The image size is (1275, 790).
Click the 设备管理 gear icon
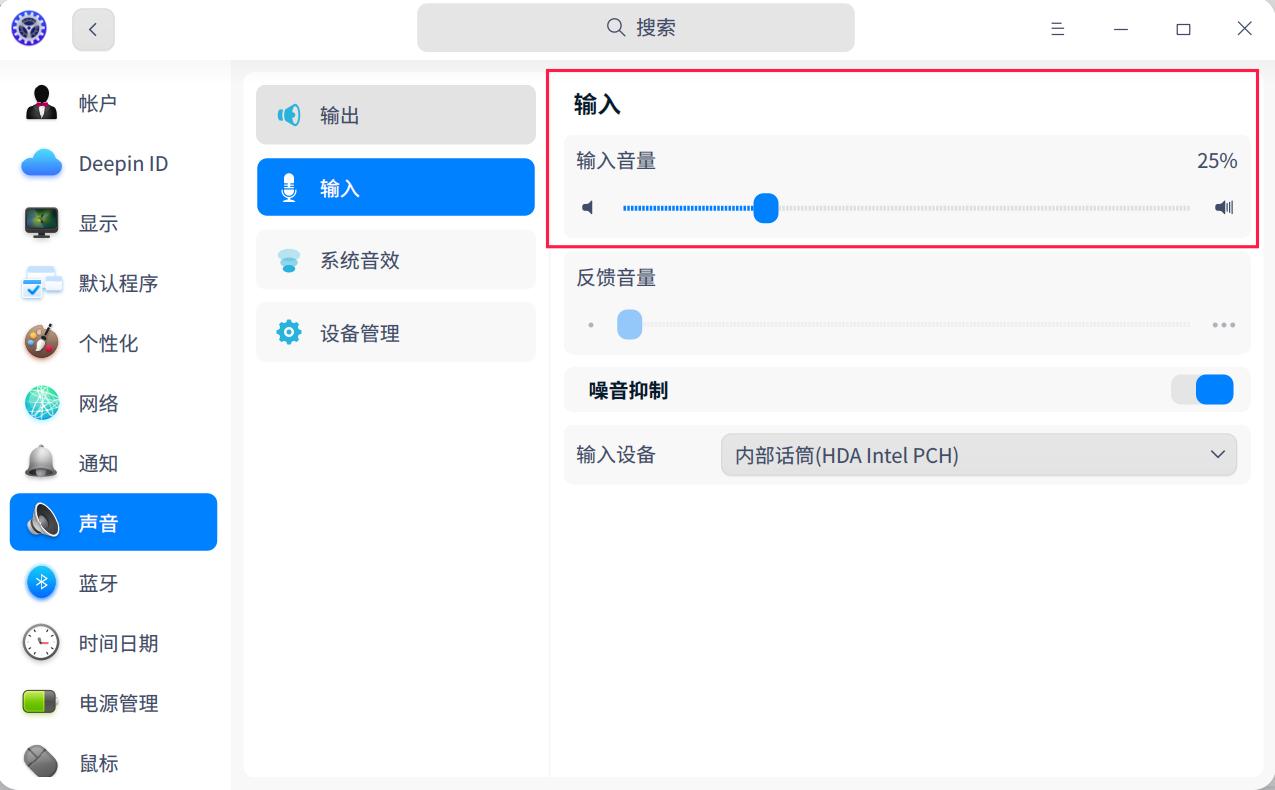(289, 332)
